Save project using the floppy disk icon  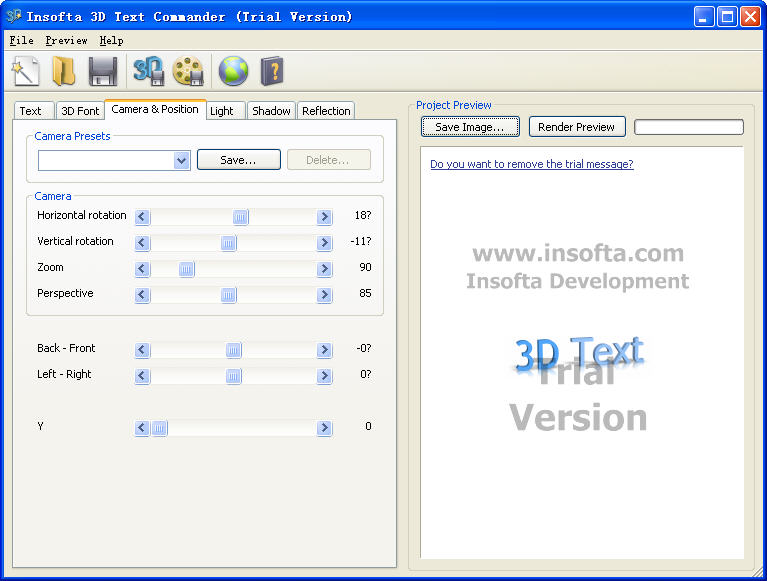103,71
